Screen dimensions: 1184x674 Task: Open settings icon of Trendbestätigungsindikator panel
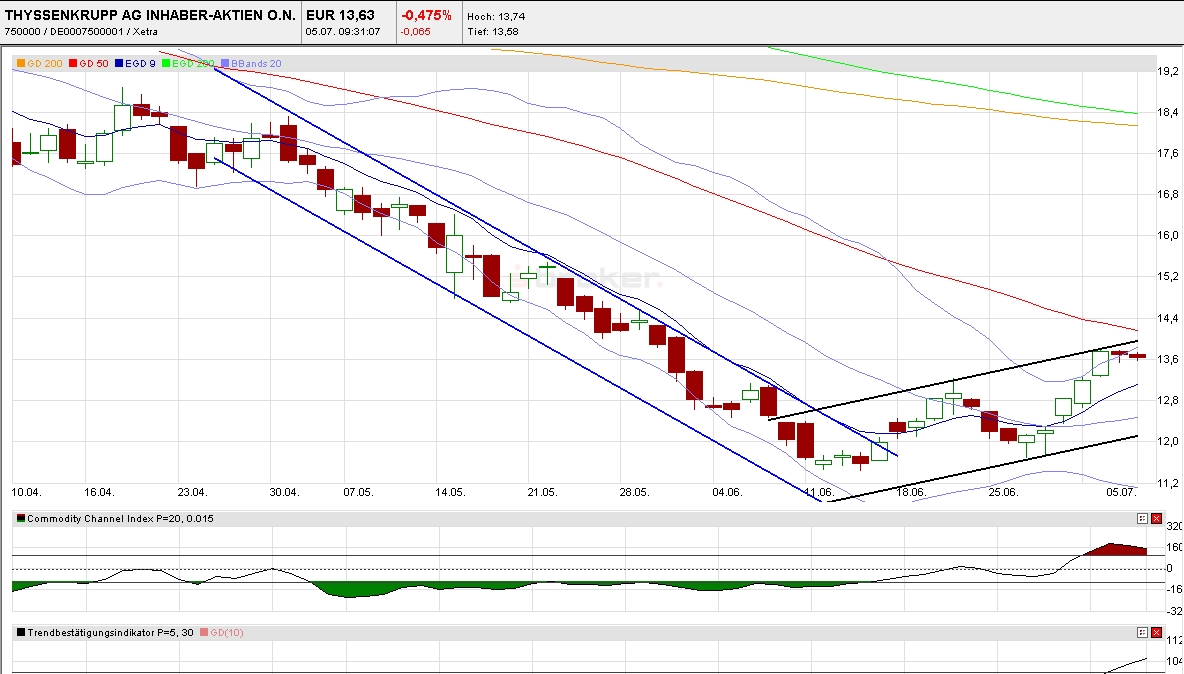(x=1142, y=632)
